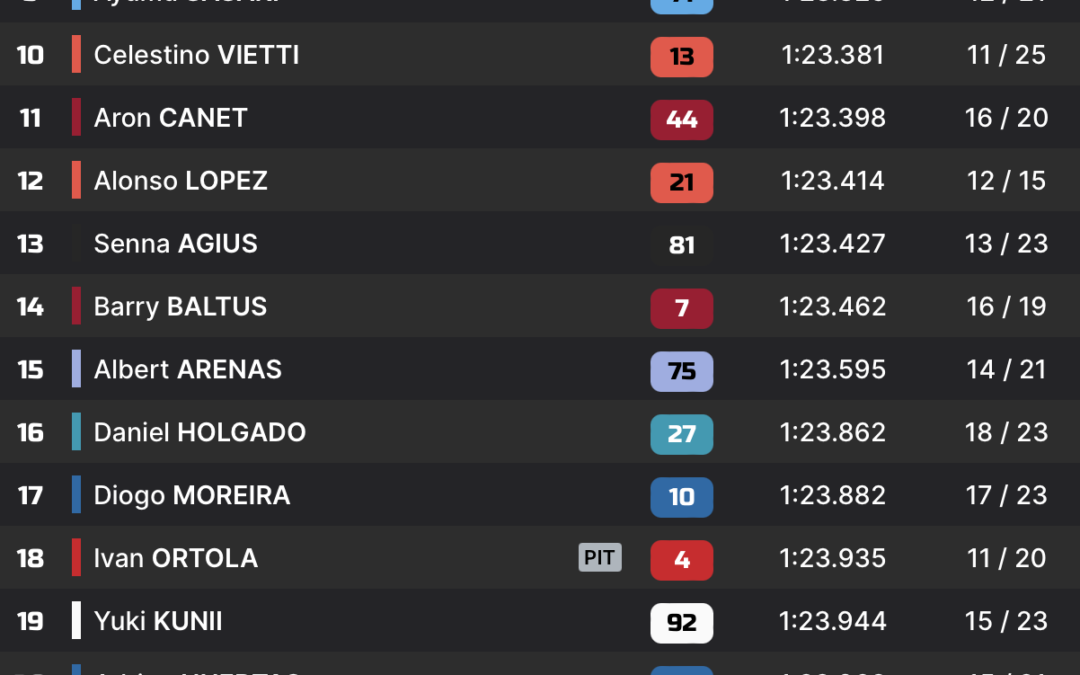
Task: Click position 14 for Barry BALTUS
Action: click(x=30, y=307)
